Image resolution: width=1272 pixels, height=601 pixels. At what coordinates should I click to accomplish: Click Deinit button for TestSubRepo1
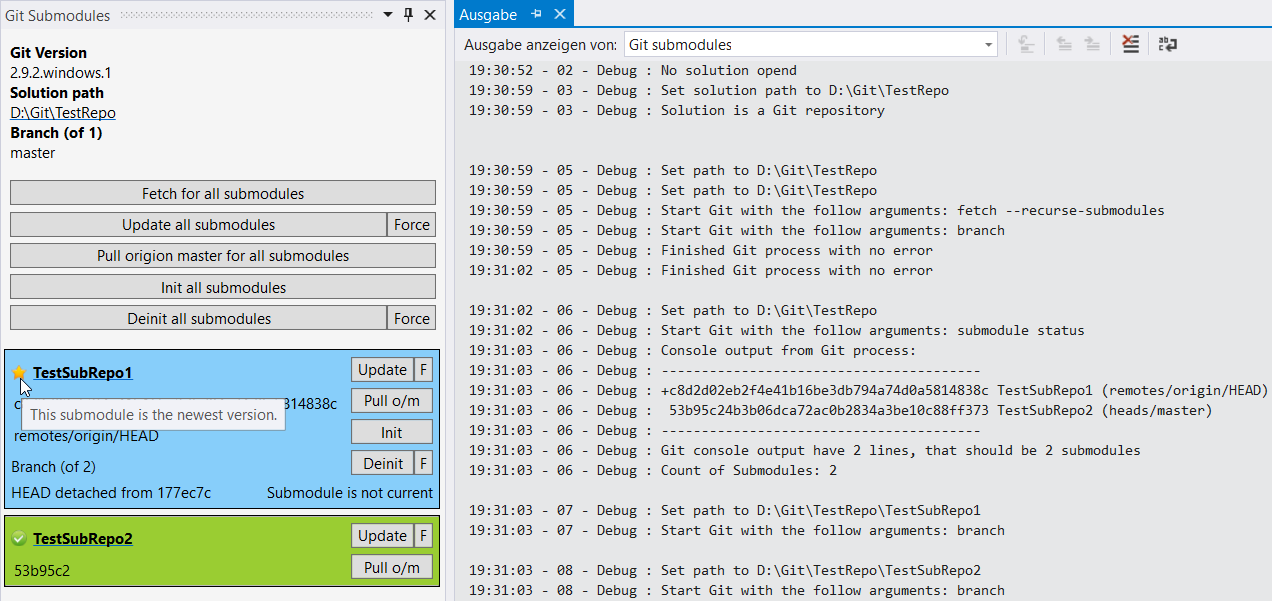[382, 463]
